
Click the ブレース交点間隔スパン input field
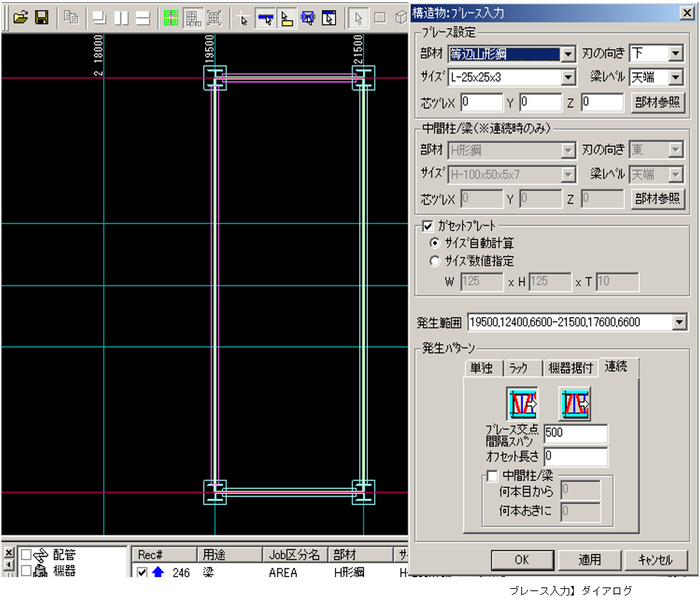(575, 434)
